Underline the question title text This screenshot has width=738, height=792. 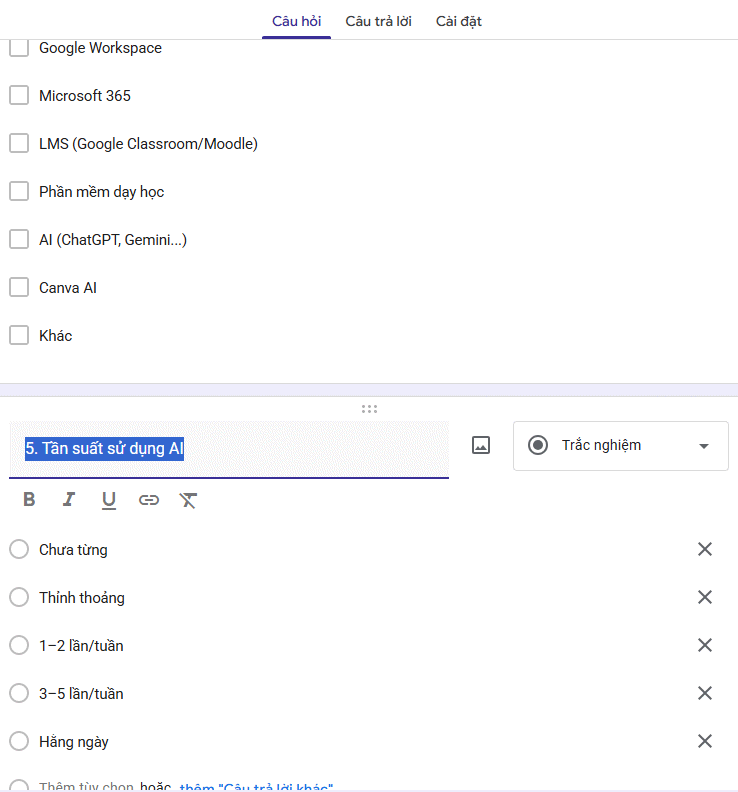(x=109, y=500)
